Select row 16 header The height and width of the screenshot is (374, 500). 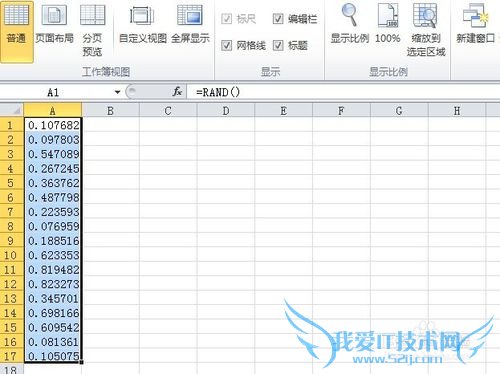(x=12, y=342)
